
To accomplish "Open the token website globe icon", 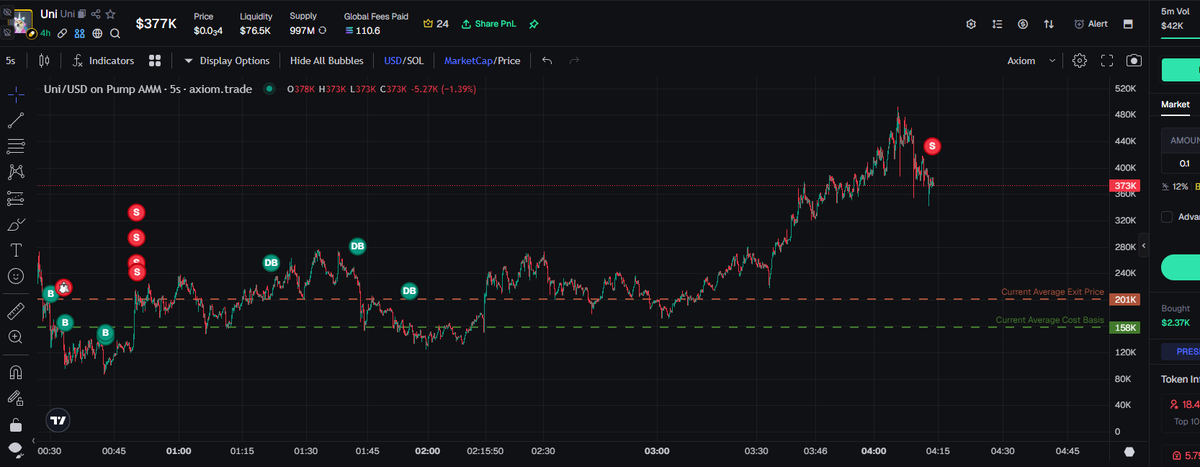I will pos(97,33).
